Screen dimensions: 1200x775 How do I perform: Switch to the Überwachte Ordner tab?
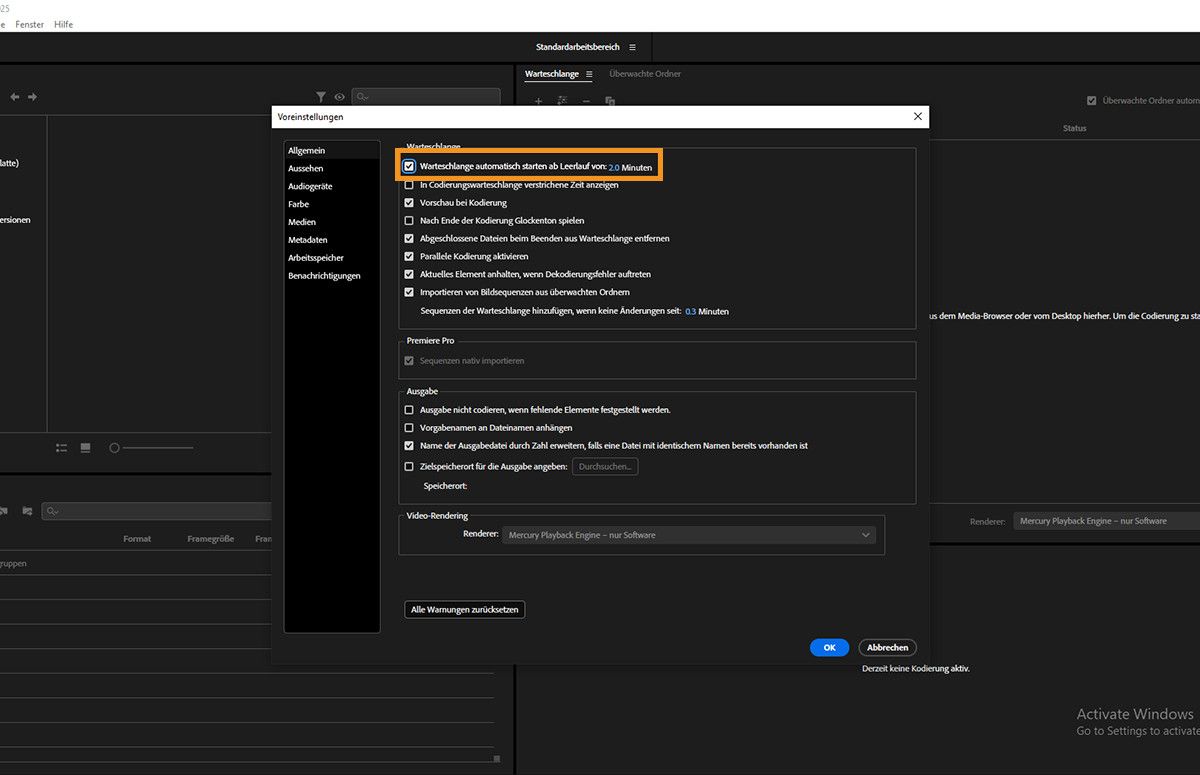[x=645, y=74]
